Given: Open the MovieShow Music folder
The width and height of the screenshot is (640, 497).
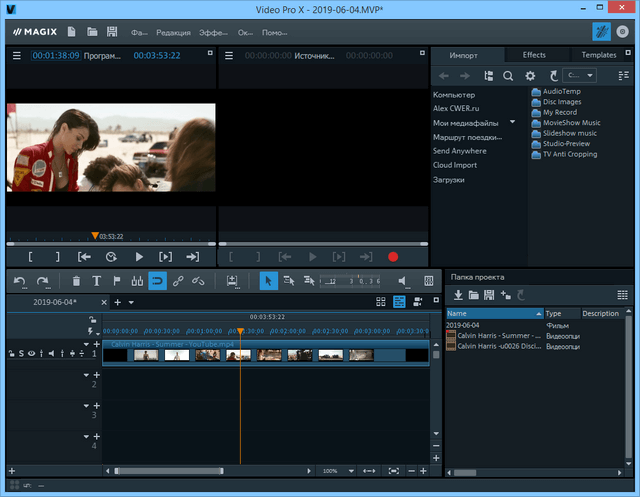Looking at the screenshot, I should pyautogui.click(x=570, y=123).
